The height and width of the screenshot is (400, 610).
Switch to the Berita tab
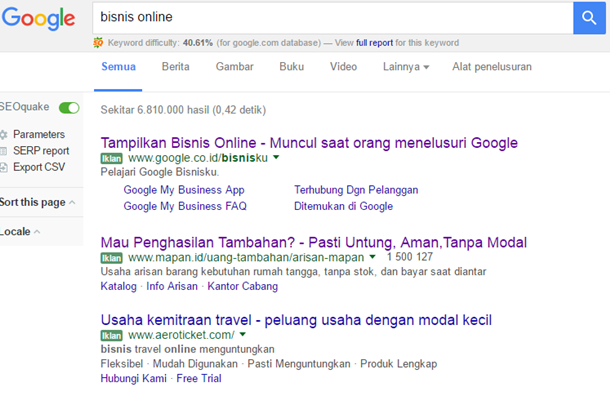point(175,67)
